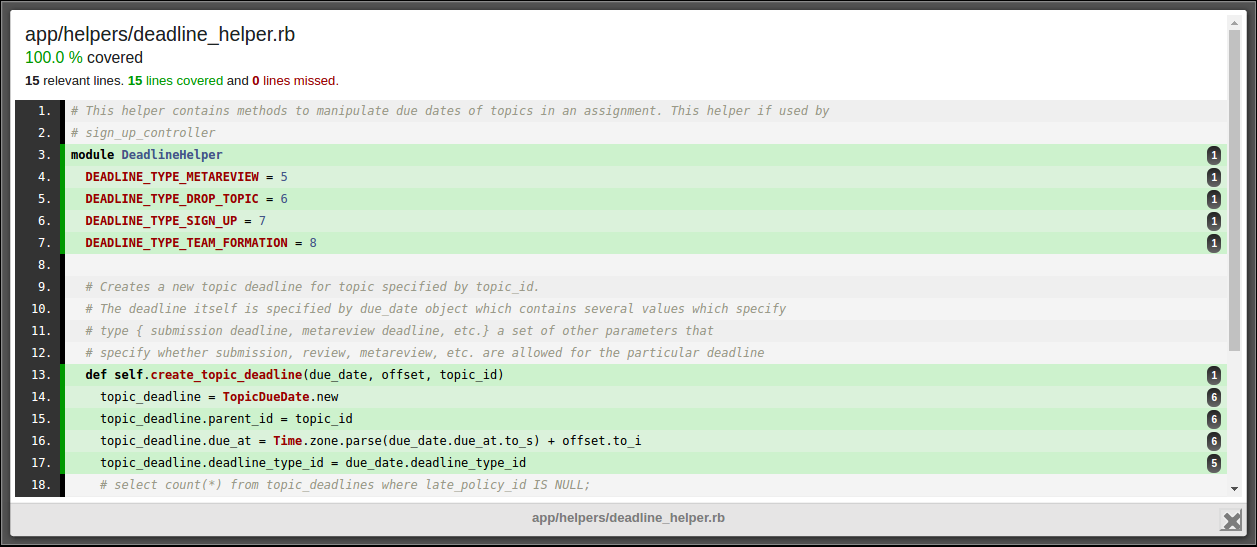Click hit count badge 6 on line 16
The width and height of the screenshot is (1257, 547).
tap(1214, 441)
